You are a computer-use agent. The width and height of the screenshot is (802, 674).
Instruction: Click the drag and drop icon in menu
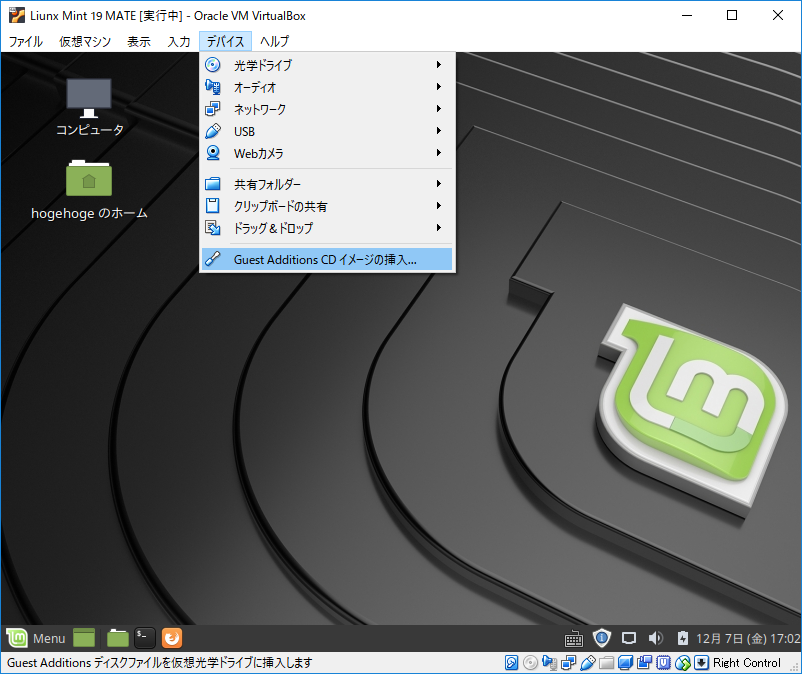[x=213, y=228]
